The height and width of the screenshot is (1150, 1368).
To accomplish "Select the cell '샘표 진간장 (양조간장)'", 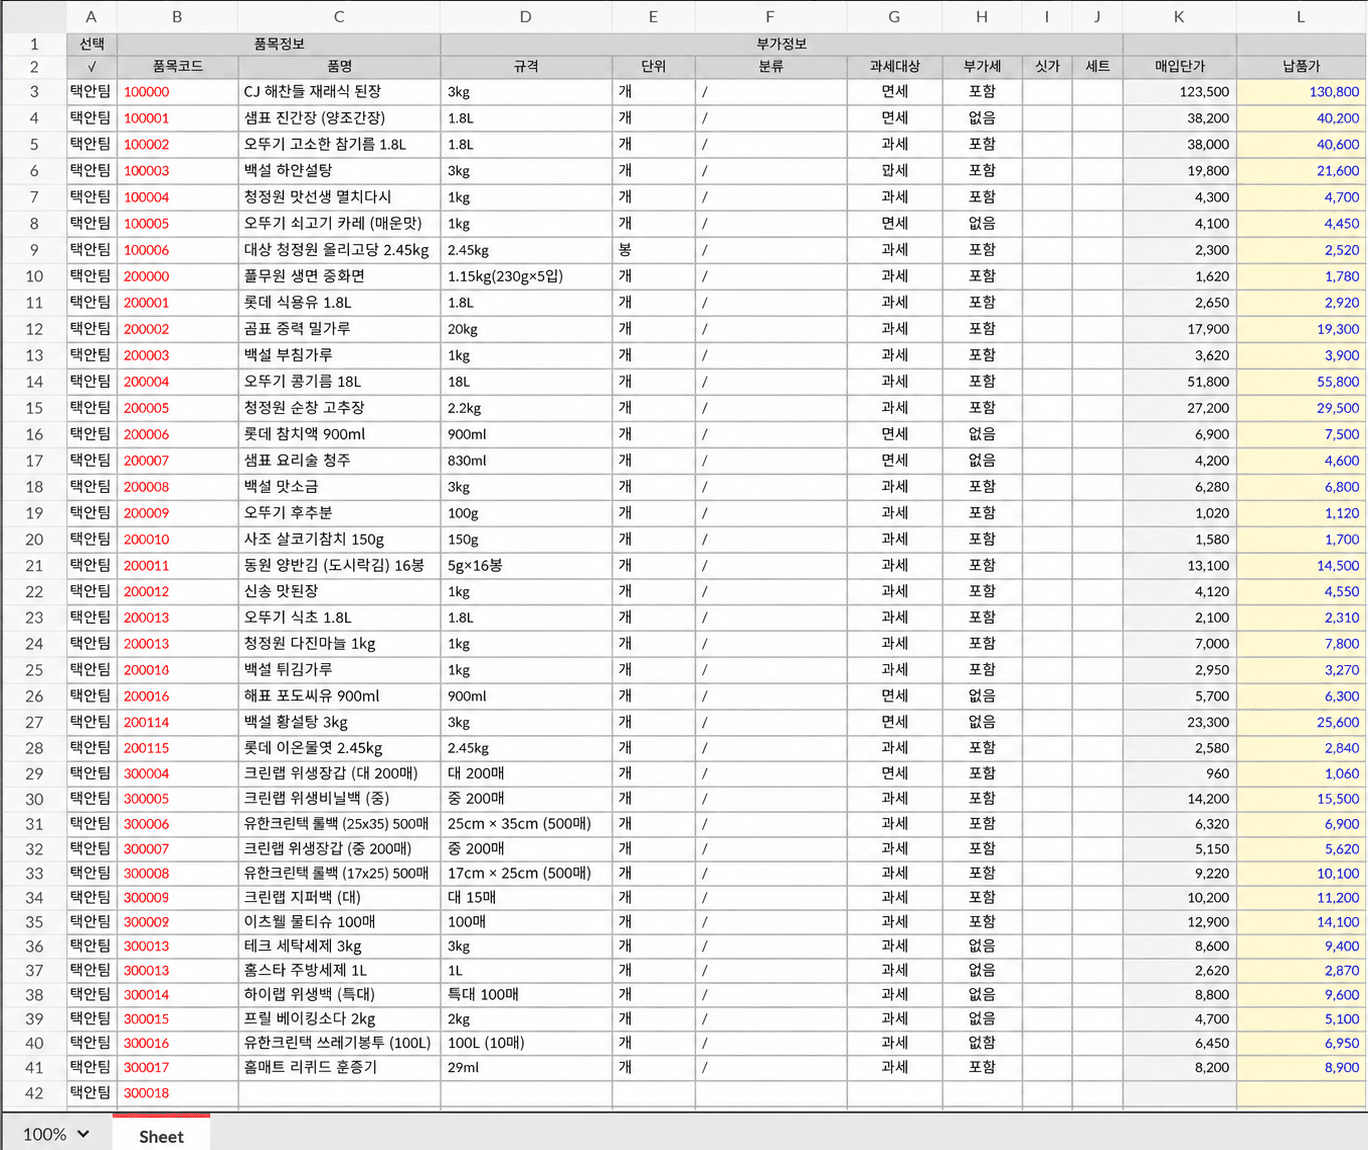I will [x=339, y=118].
